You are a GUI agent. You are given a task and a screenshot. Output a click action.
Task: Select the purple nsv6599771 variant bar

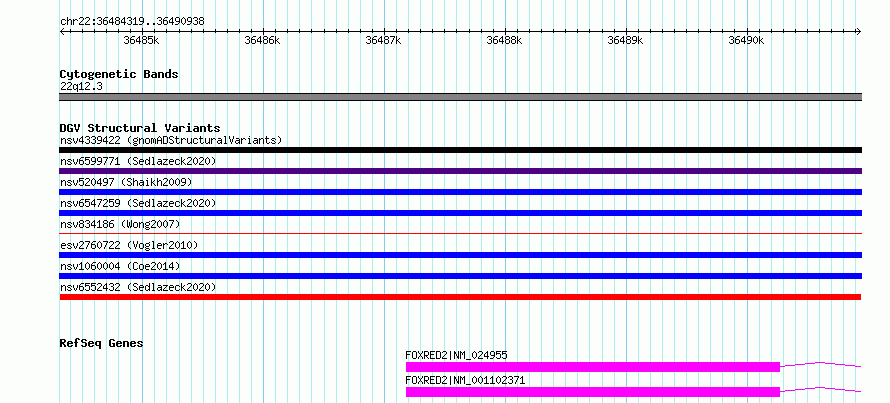click(461, 171)
